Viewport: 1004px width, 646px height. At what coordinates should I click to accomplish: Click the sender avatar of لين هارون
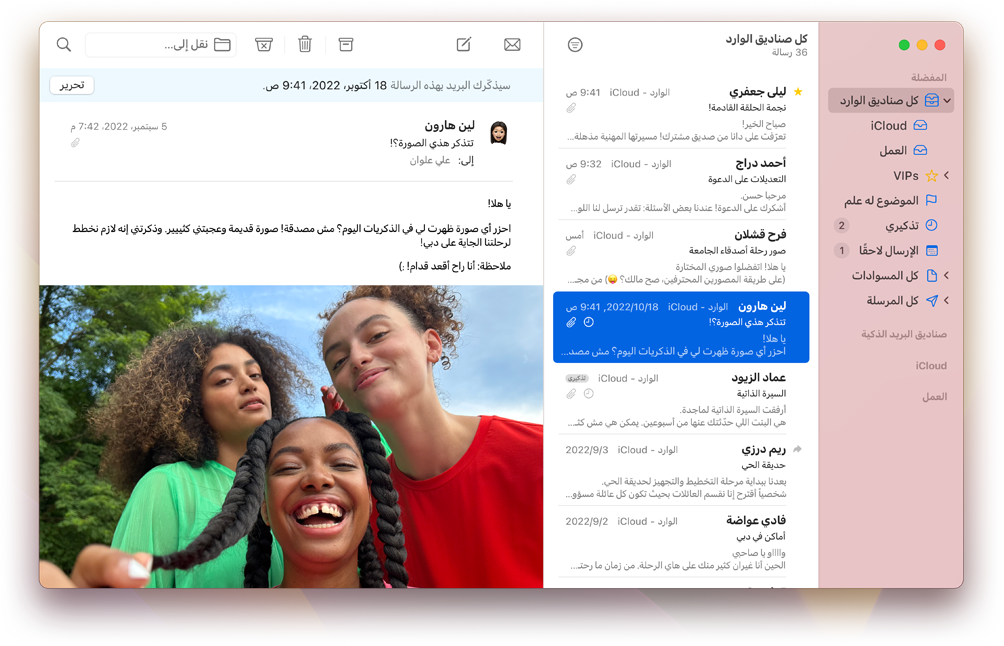tap(498, 133)
